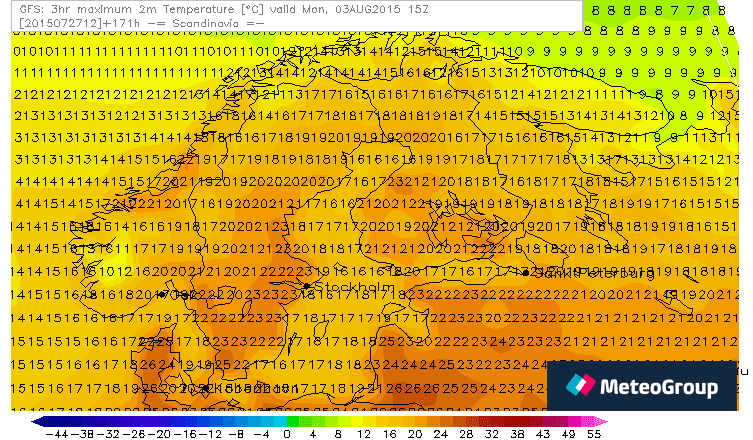Click the MeteoGroup logo icon
753x440 pixels.
[x=581, y=386]
